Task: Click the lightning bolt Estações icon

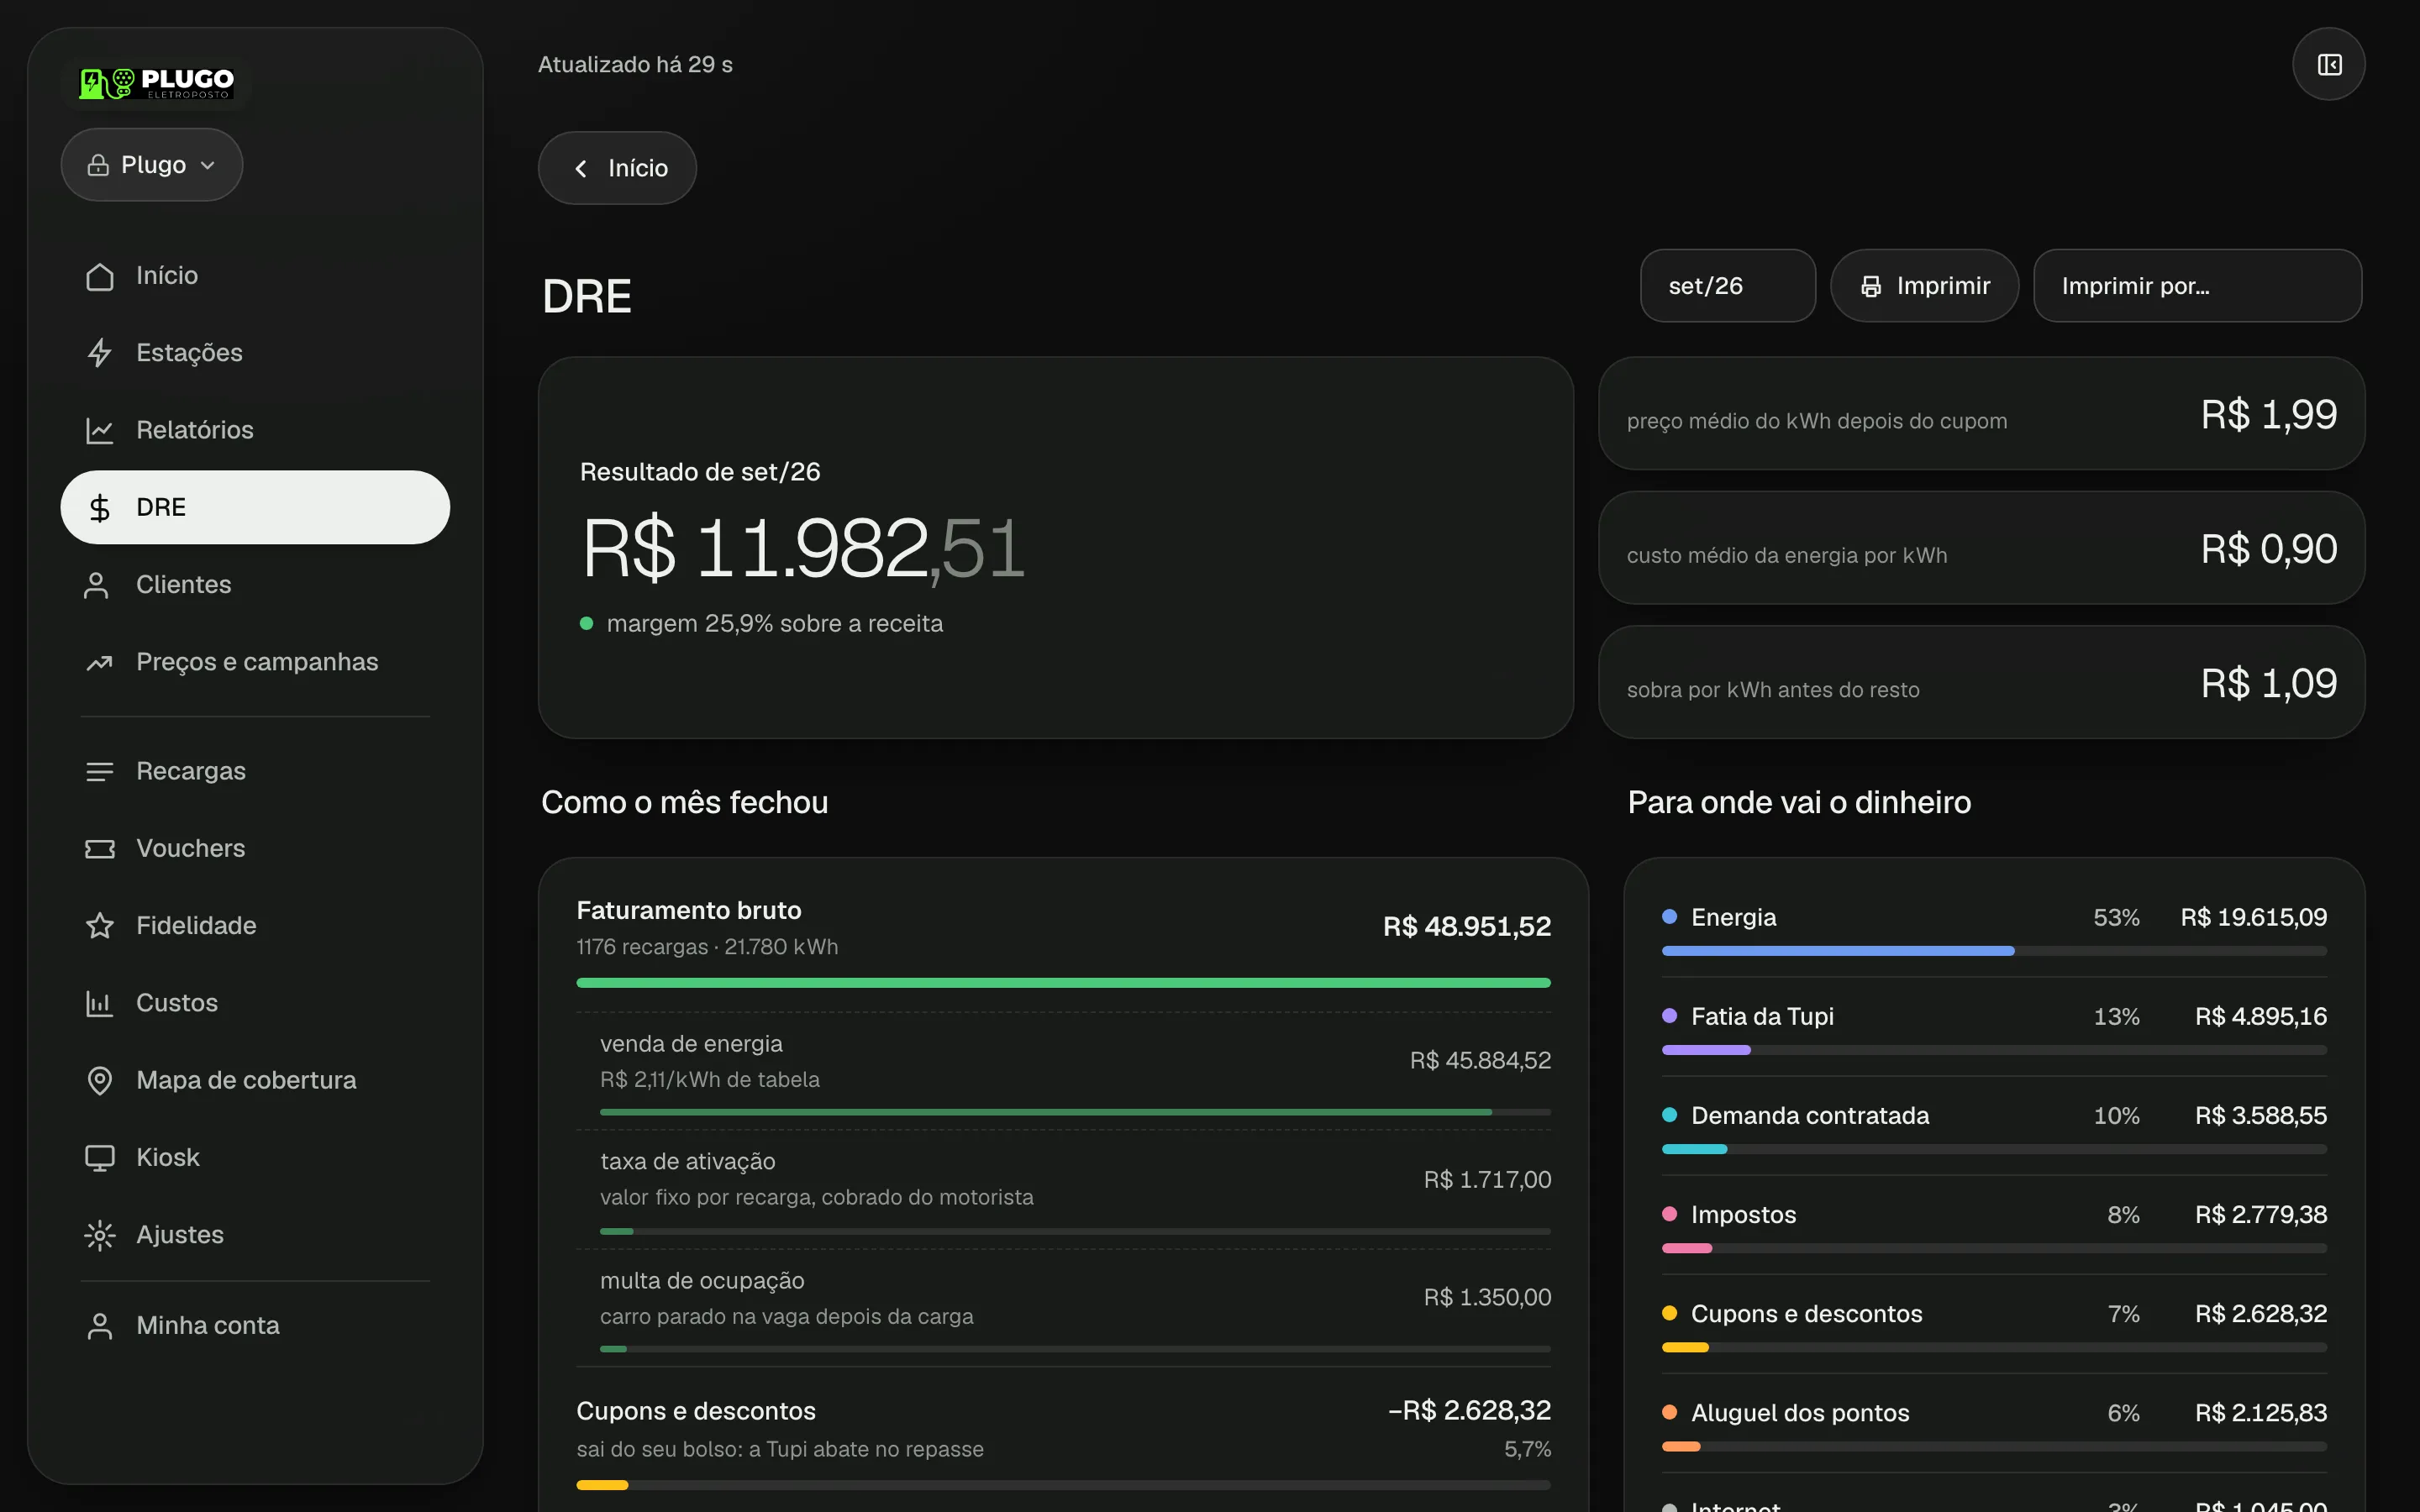Action: 99,353
